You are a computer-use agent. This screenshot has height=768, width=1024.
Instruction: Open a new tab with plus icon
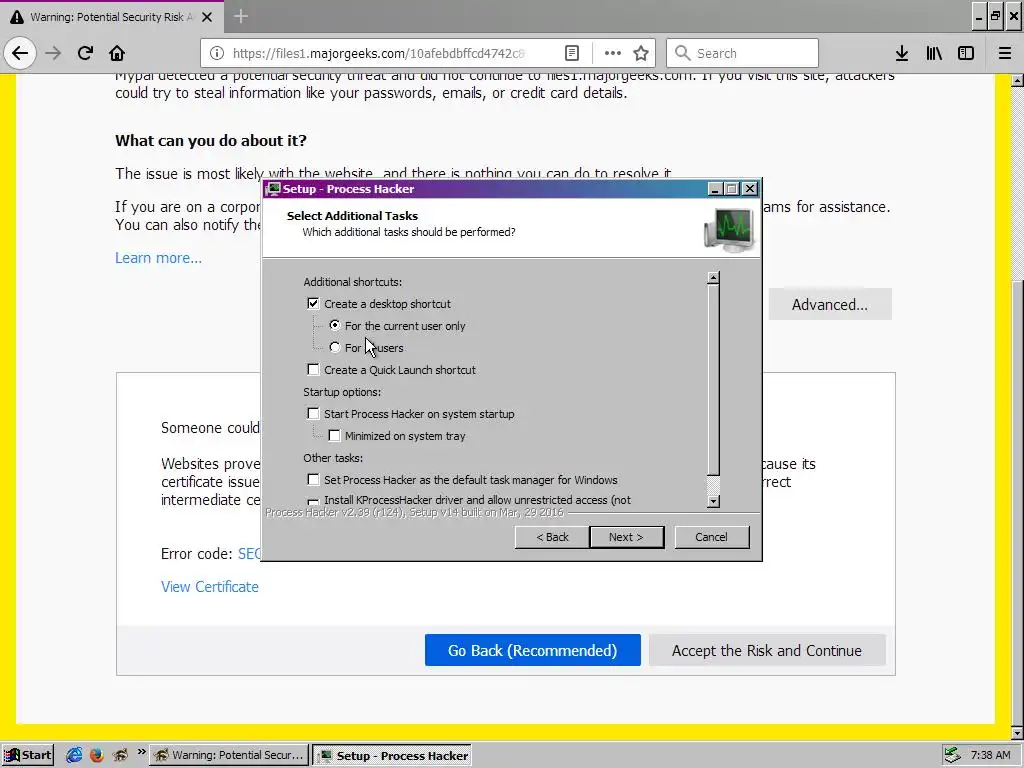(241, 16)
